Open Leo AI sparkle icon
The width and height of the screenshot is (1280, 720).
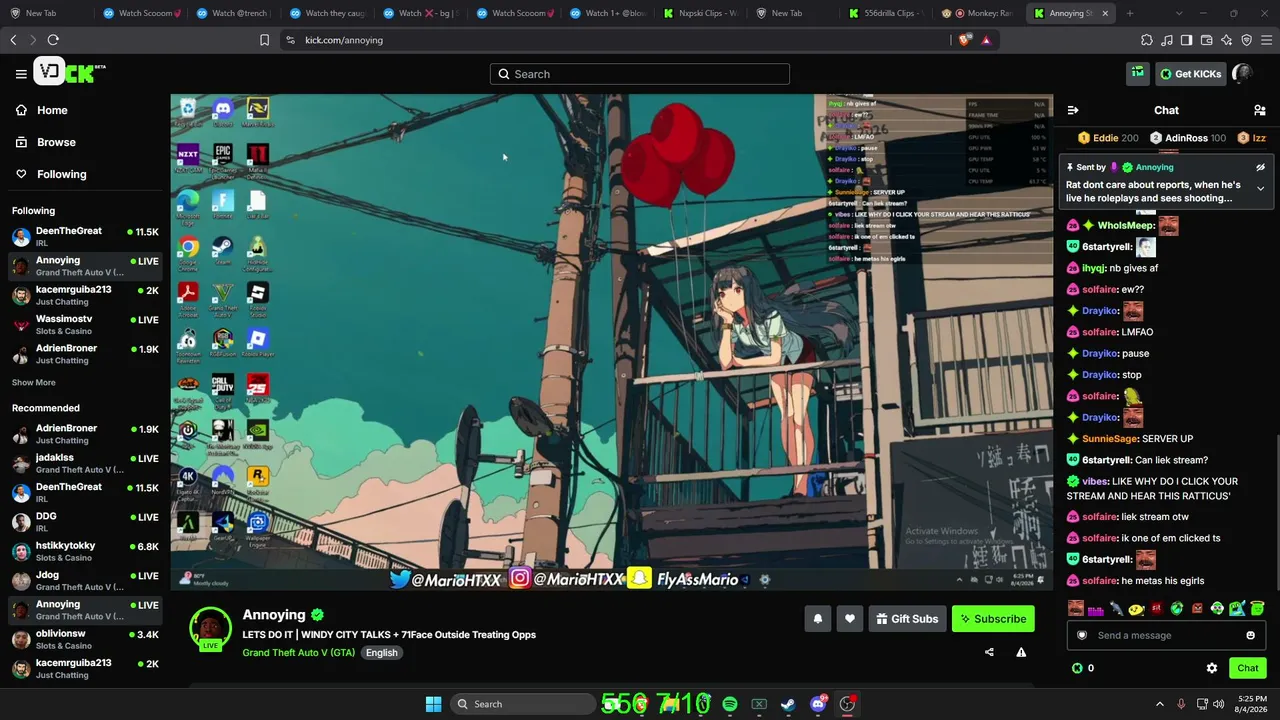1227,40
